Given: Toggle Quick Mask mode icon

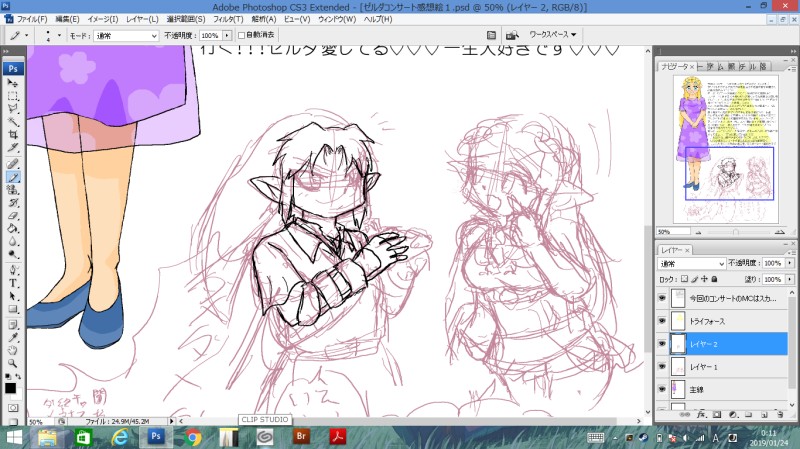Looking at the screenshot, I should pos(13,408).
